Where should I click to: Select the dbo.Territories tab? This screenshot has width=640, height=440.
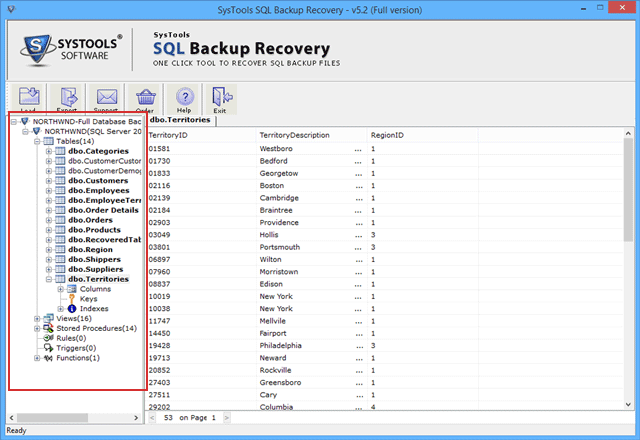180,120
